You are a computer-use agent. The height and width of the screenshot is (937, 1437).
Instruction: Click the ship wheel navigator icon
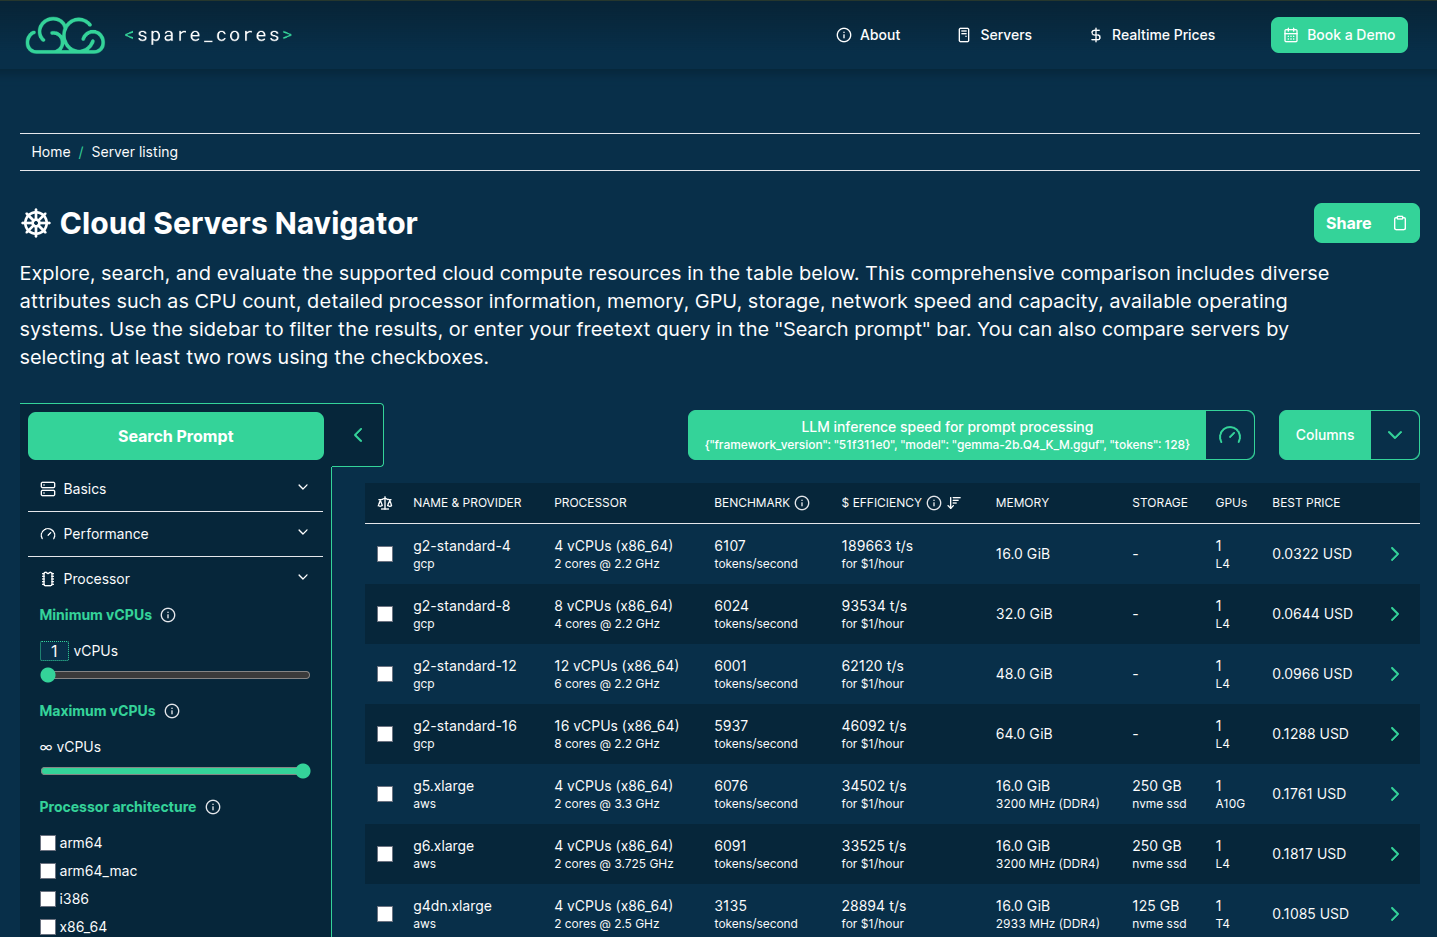[36, 223]
